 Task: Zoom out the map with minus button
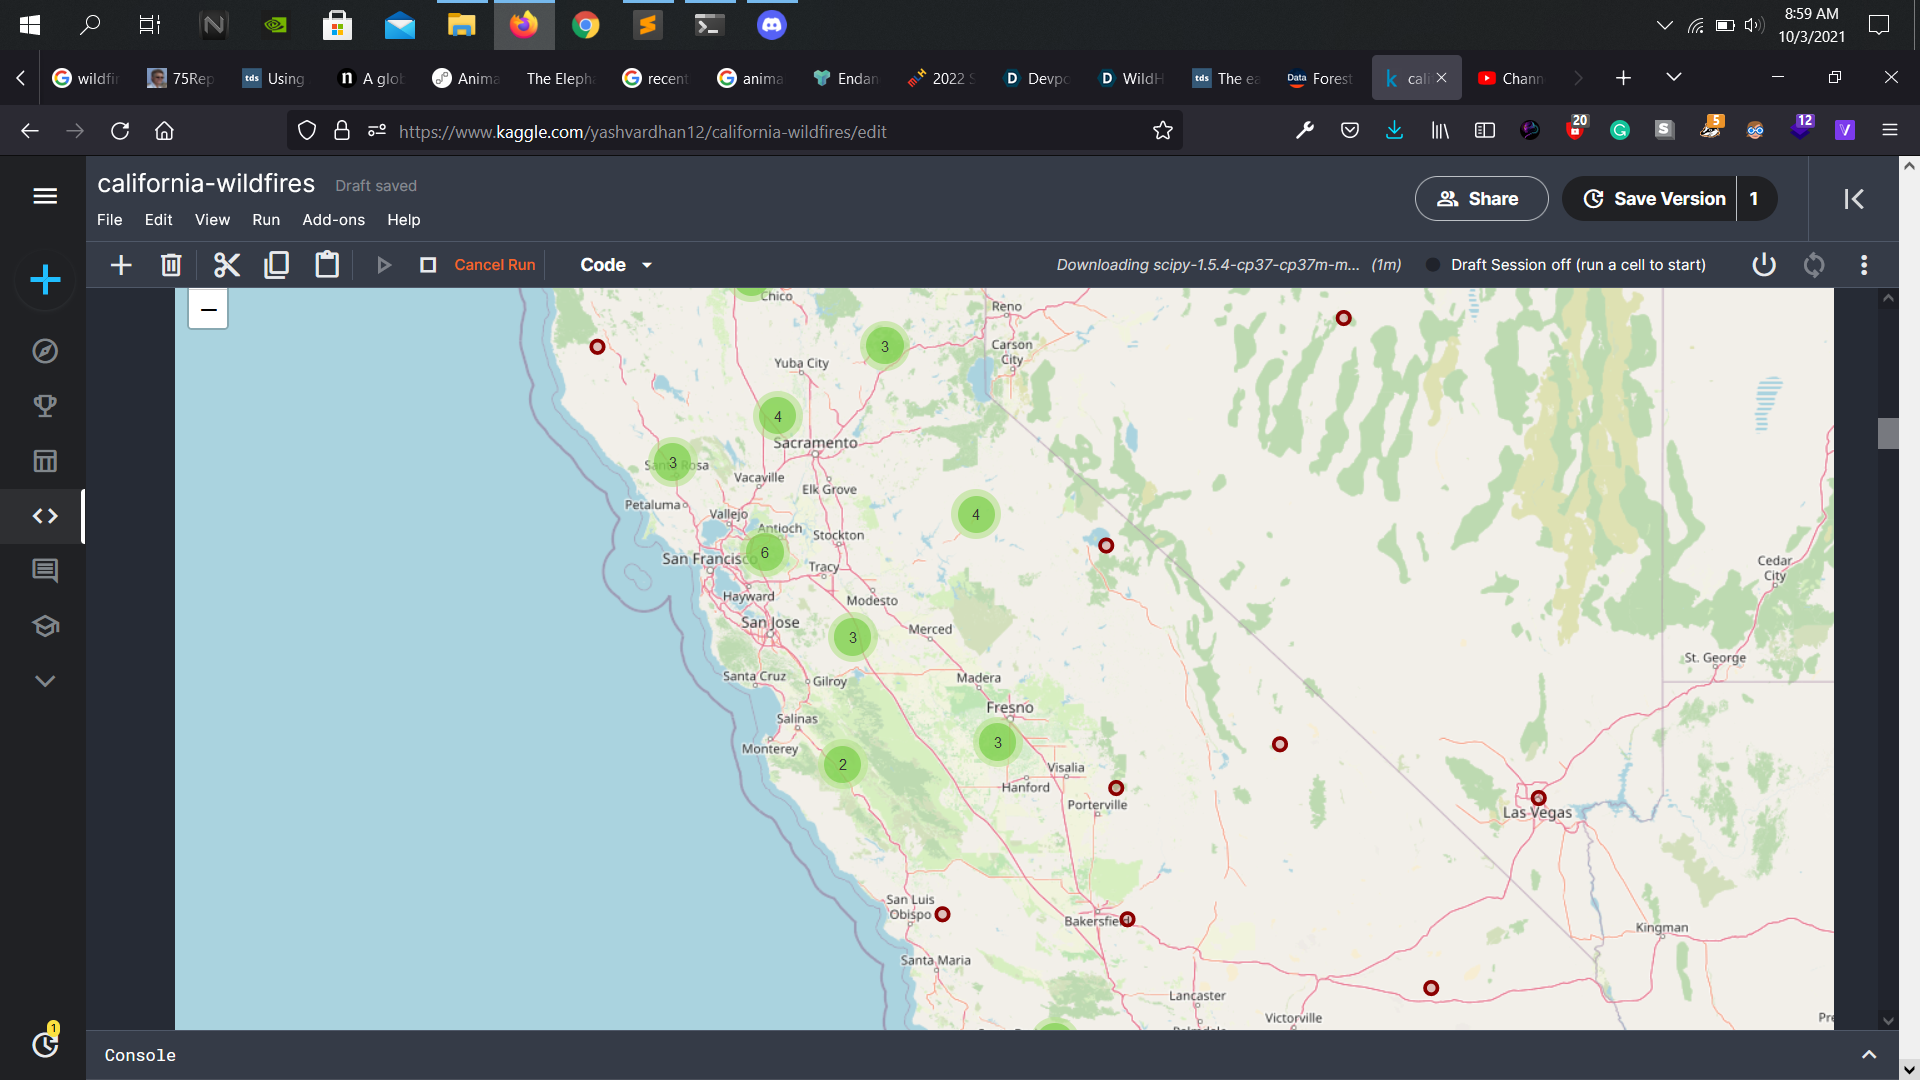208,310
